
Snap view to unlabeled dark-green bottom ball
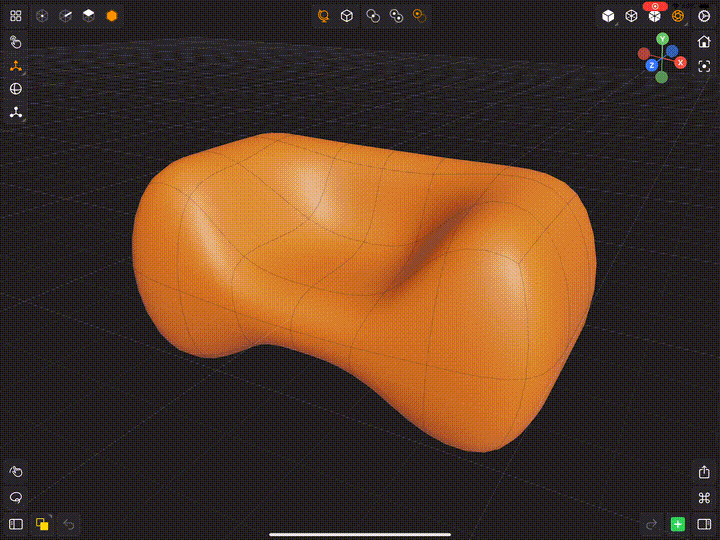pyautogui.click(x=661, y=77)
